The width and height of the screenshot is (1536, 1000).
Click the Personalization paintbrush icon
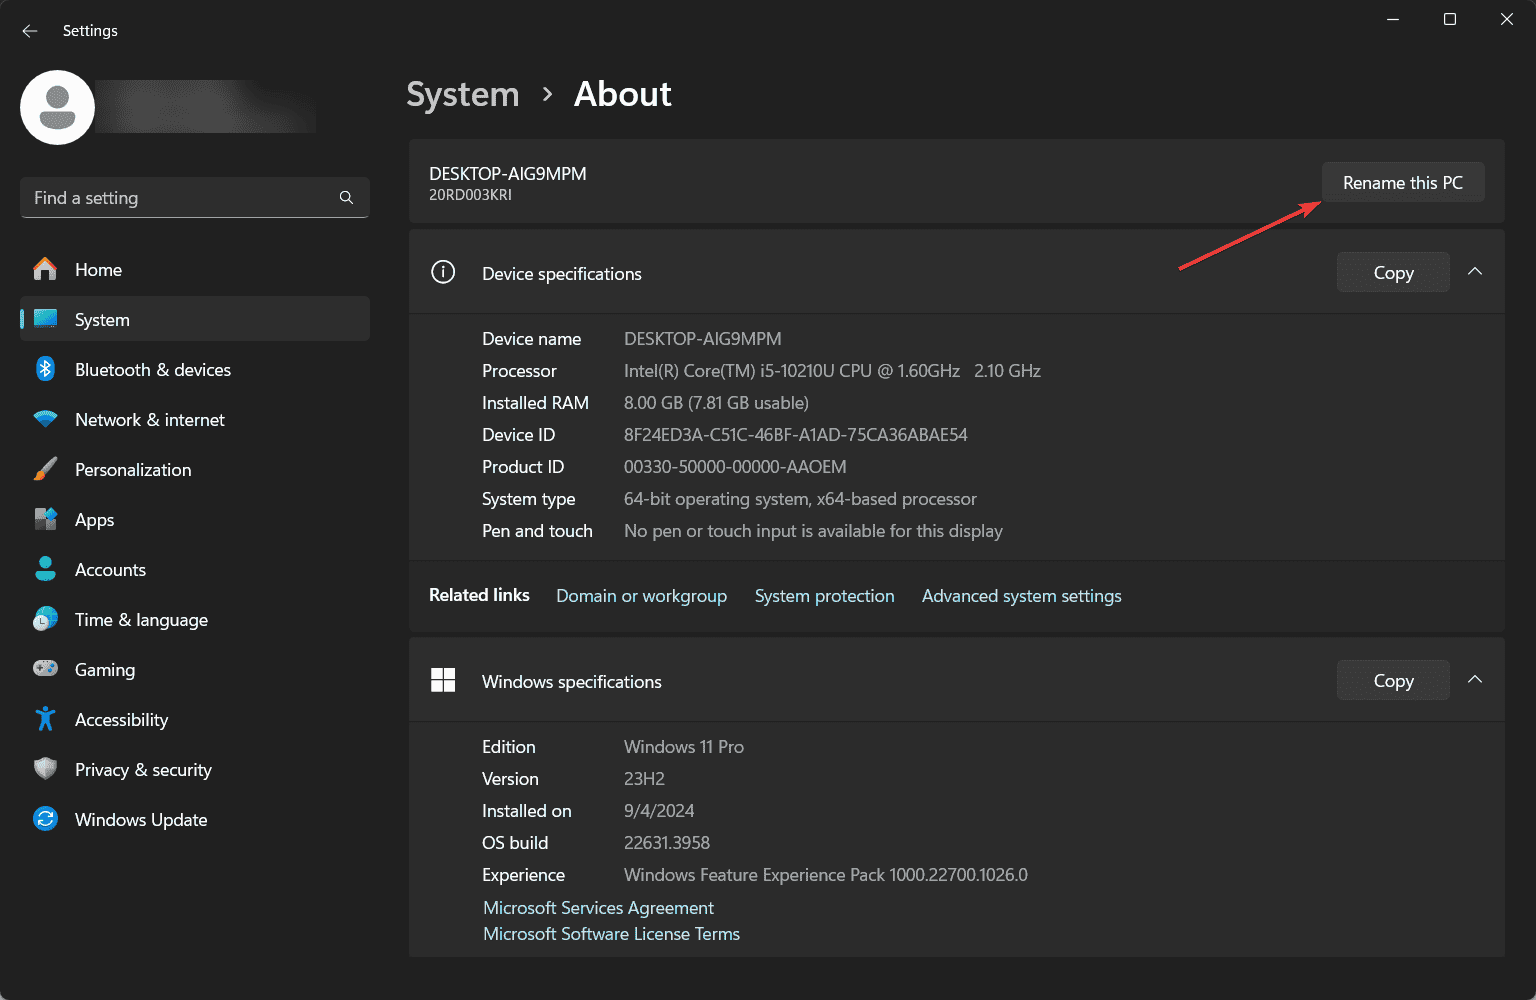tap(45, 469)
